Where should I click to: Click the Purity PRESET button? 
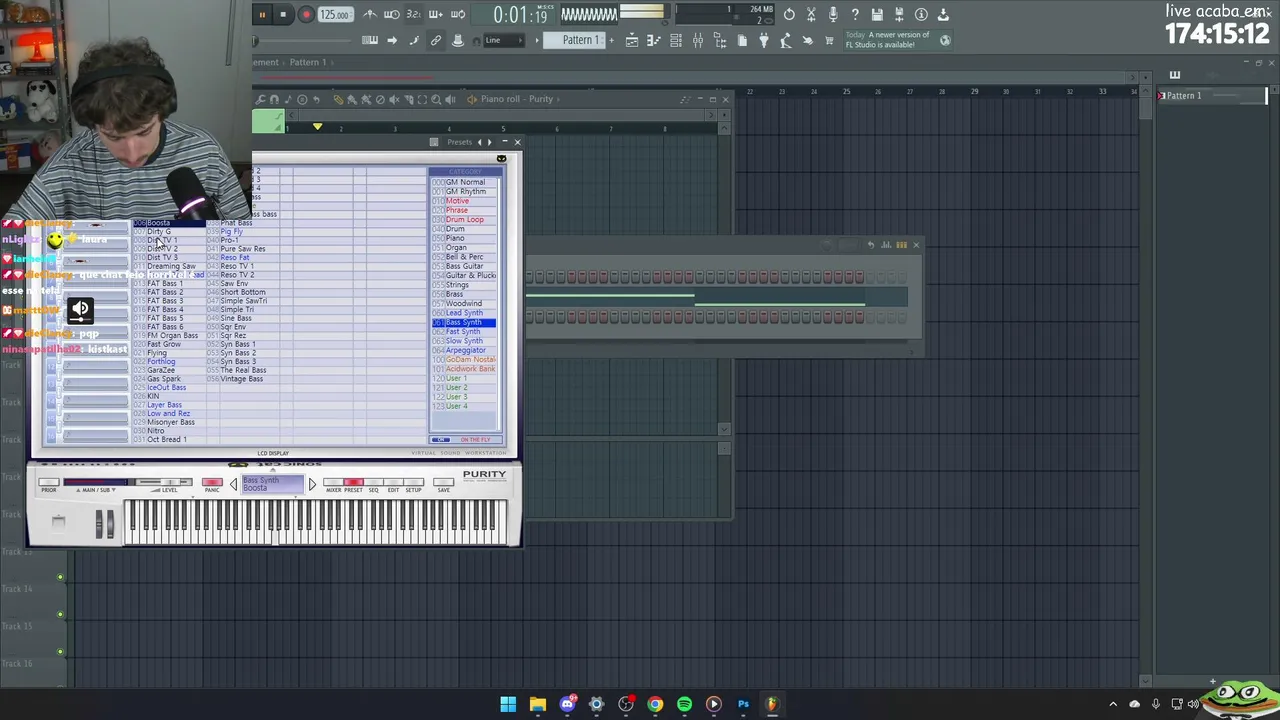[x=353, y=484]
